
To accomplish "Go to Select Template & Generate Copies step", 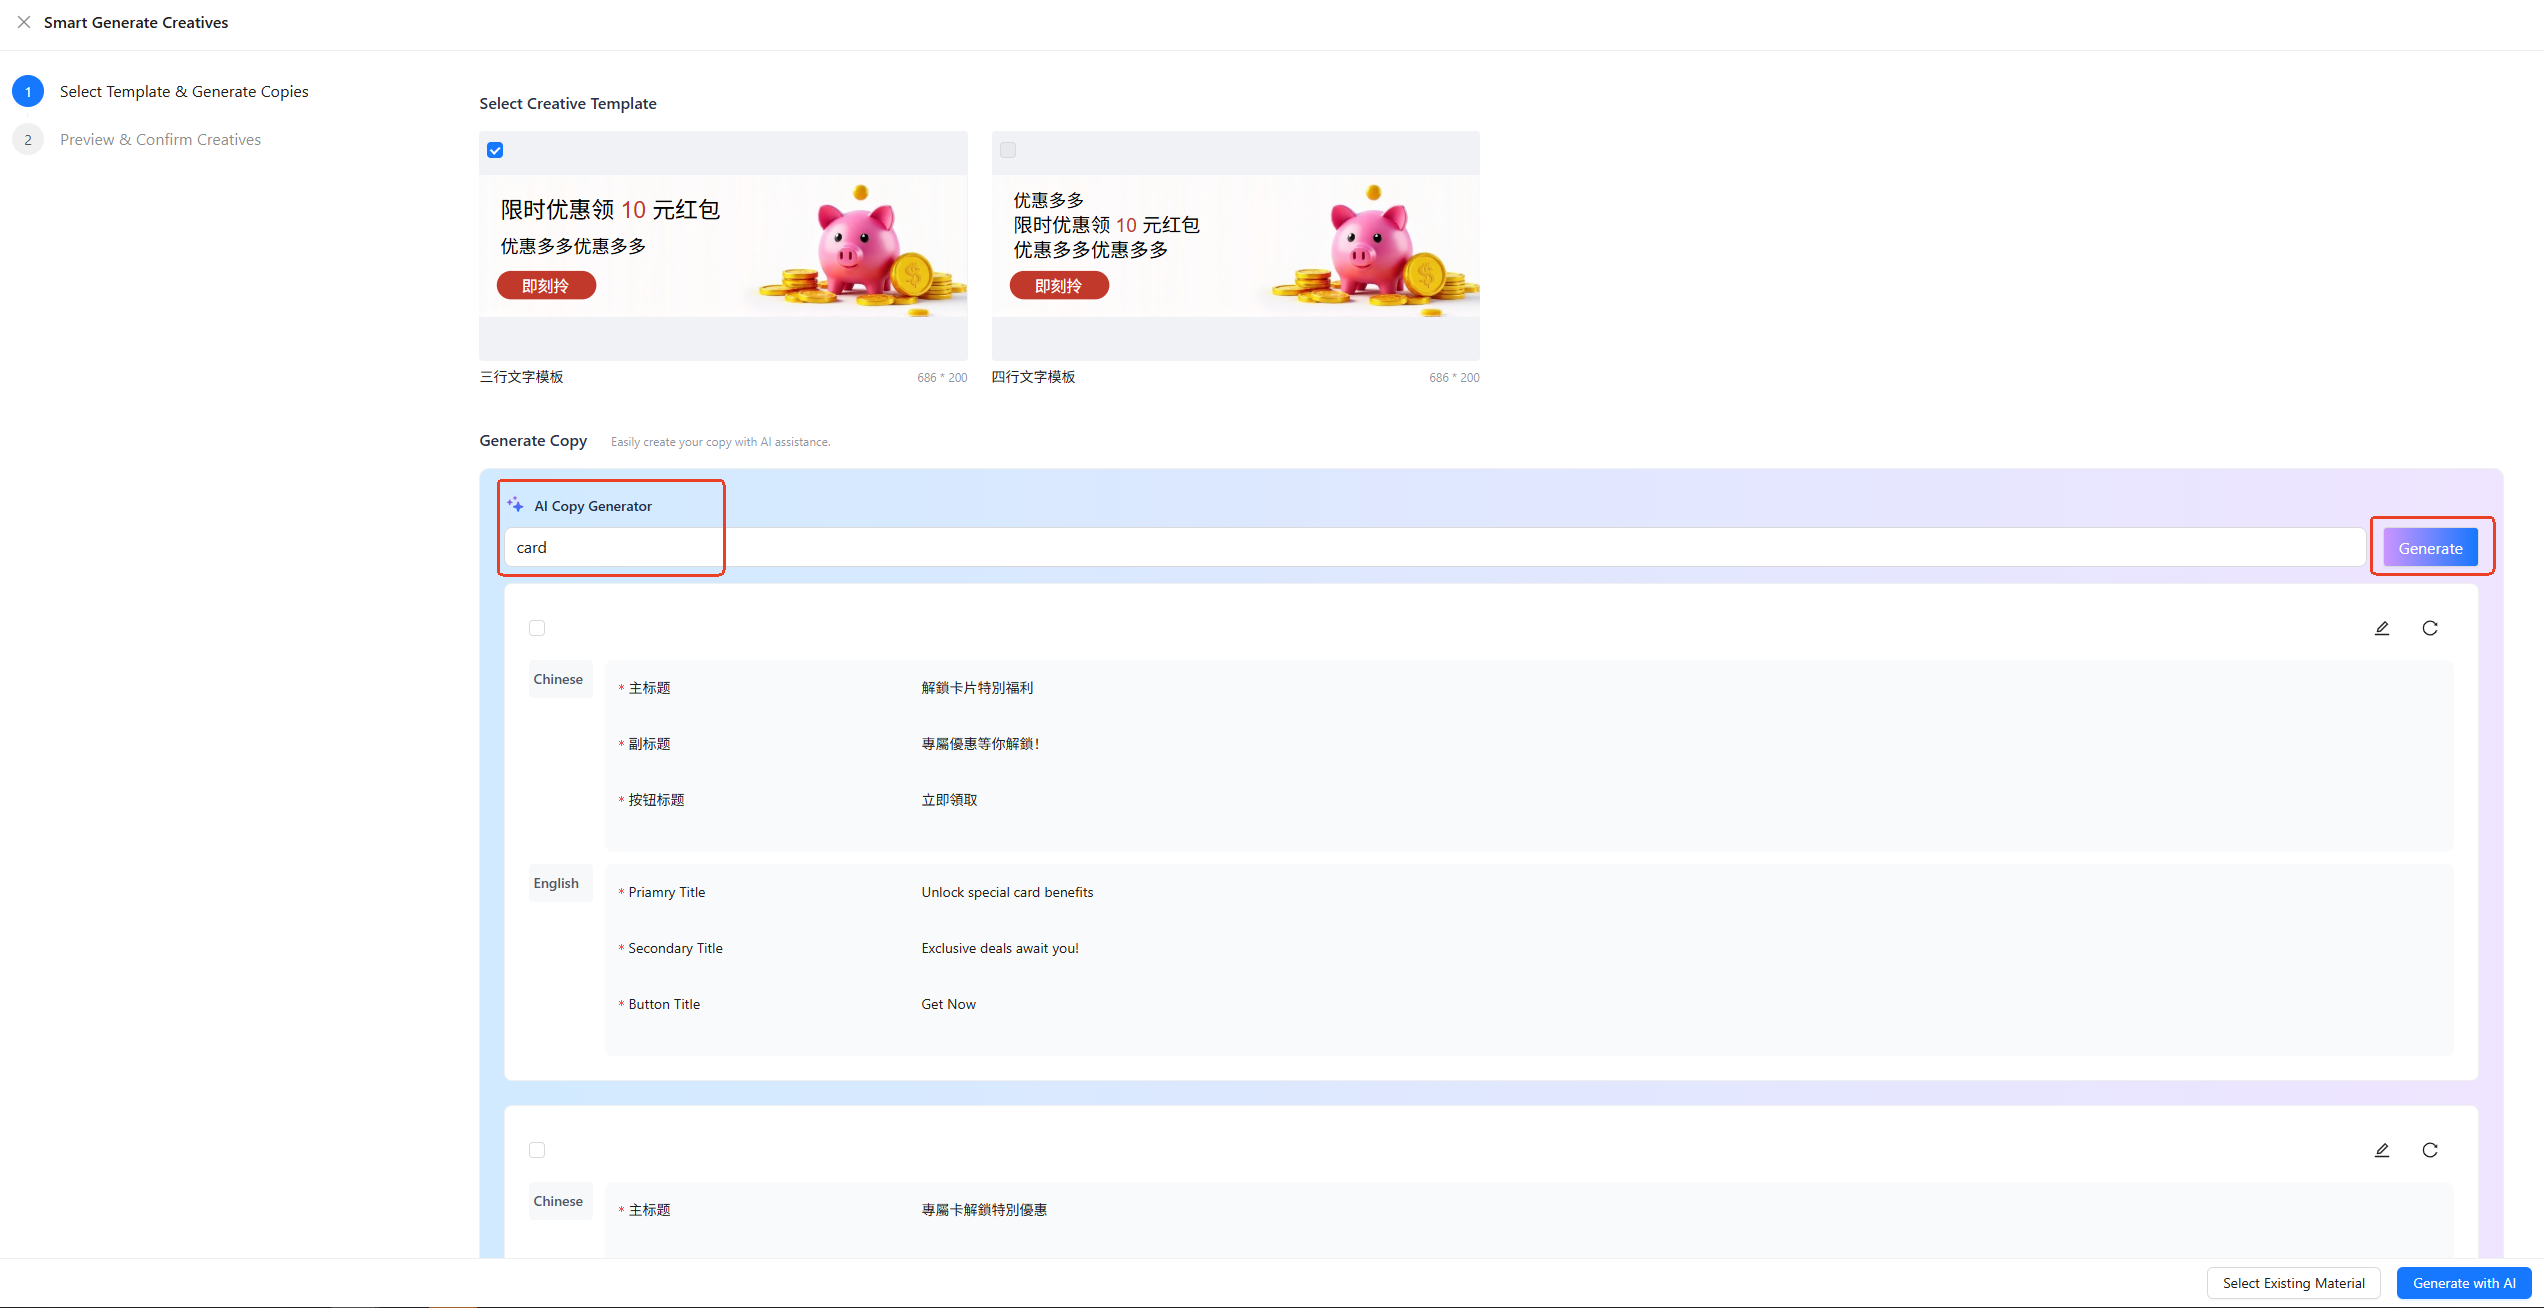I will pos(184,91).
